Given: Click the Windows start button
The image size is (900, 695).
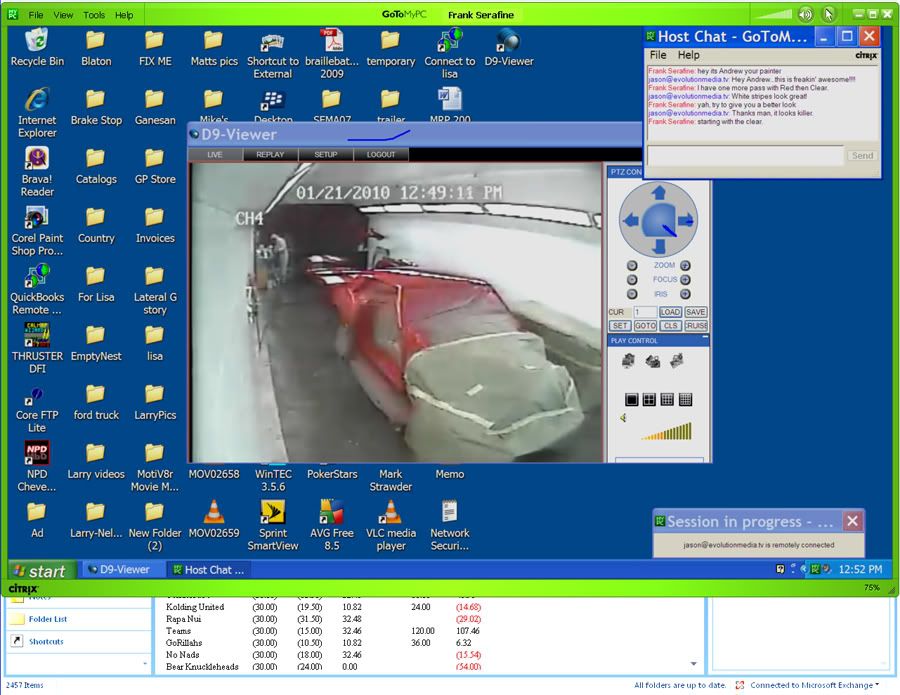Looking at the screenshot, I should (x=40, y=571).
